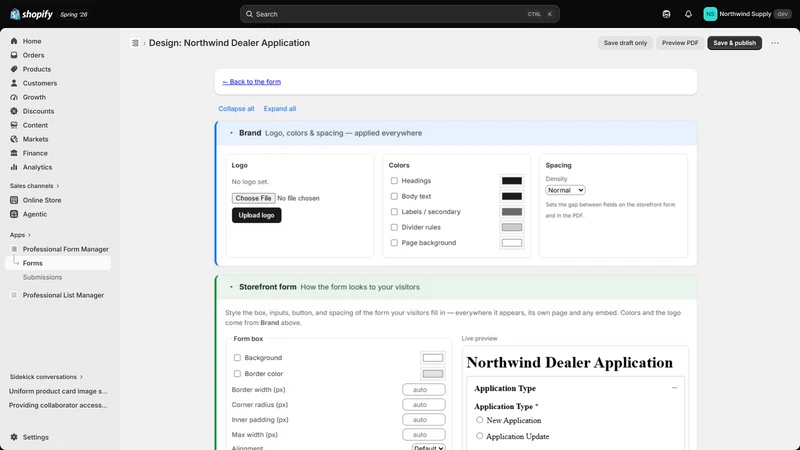Click the Northwind Supply avatar
Screen dimensions: 800x450
pyautogui.click(x=710, y=14)
